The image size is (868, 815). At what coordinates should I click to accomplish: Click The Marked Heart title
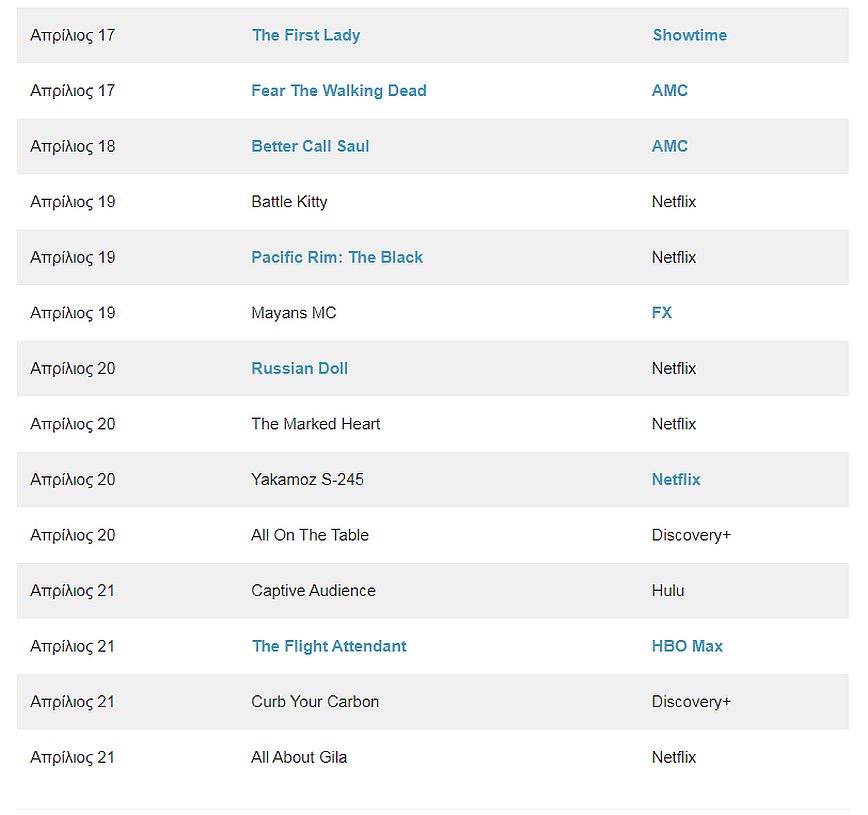tap(315, 424)
